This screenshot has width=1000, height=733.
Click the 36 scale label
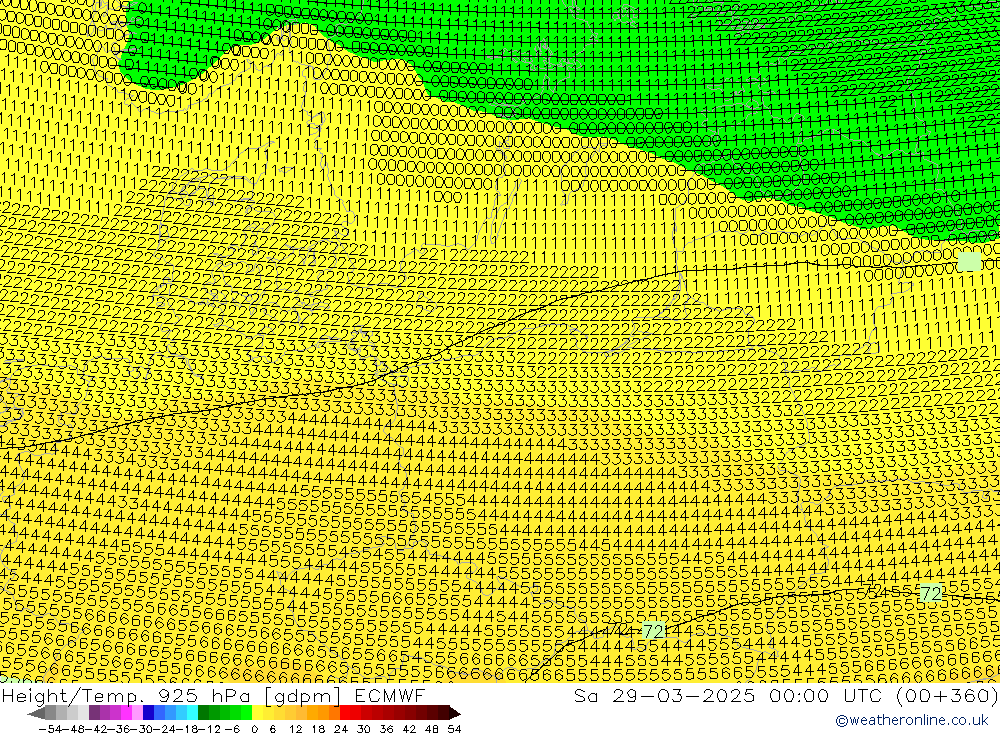386,729
